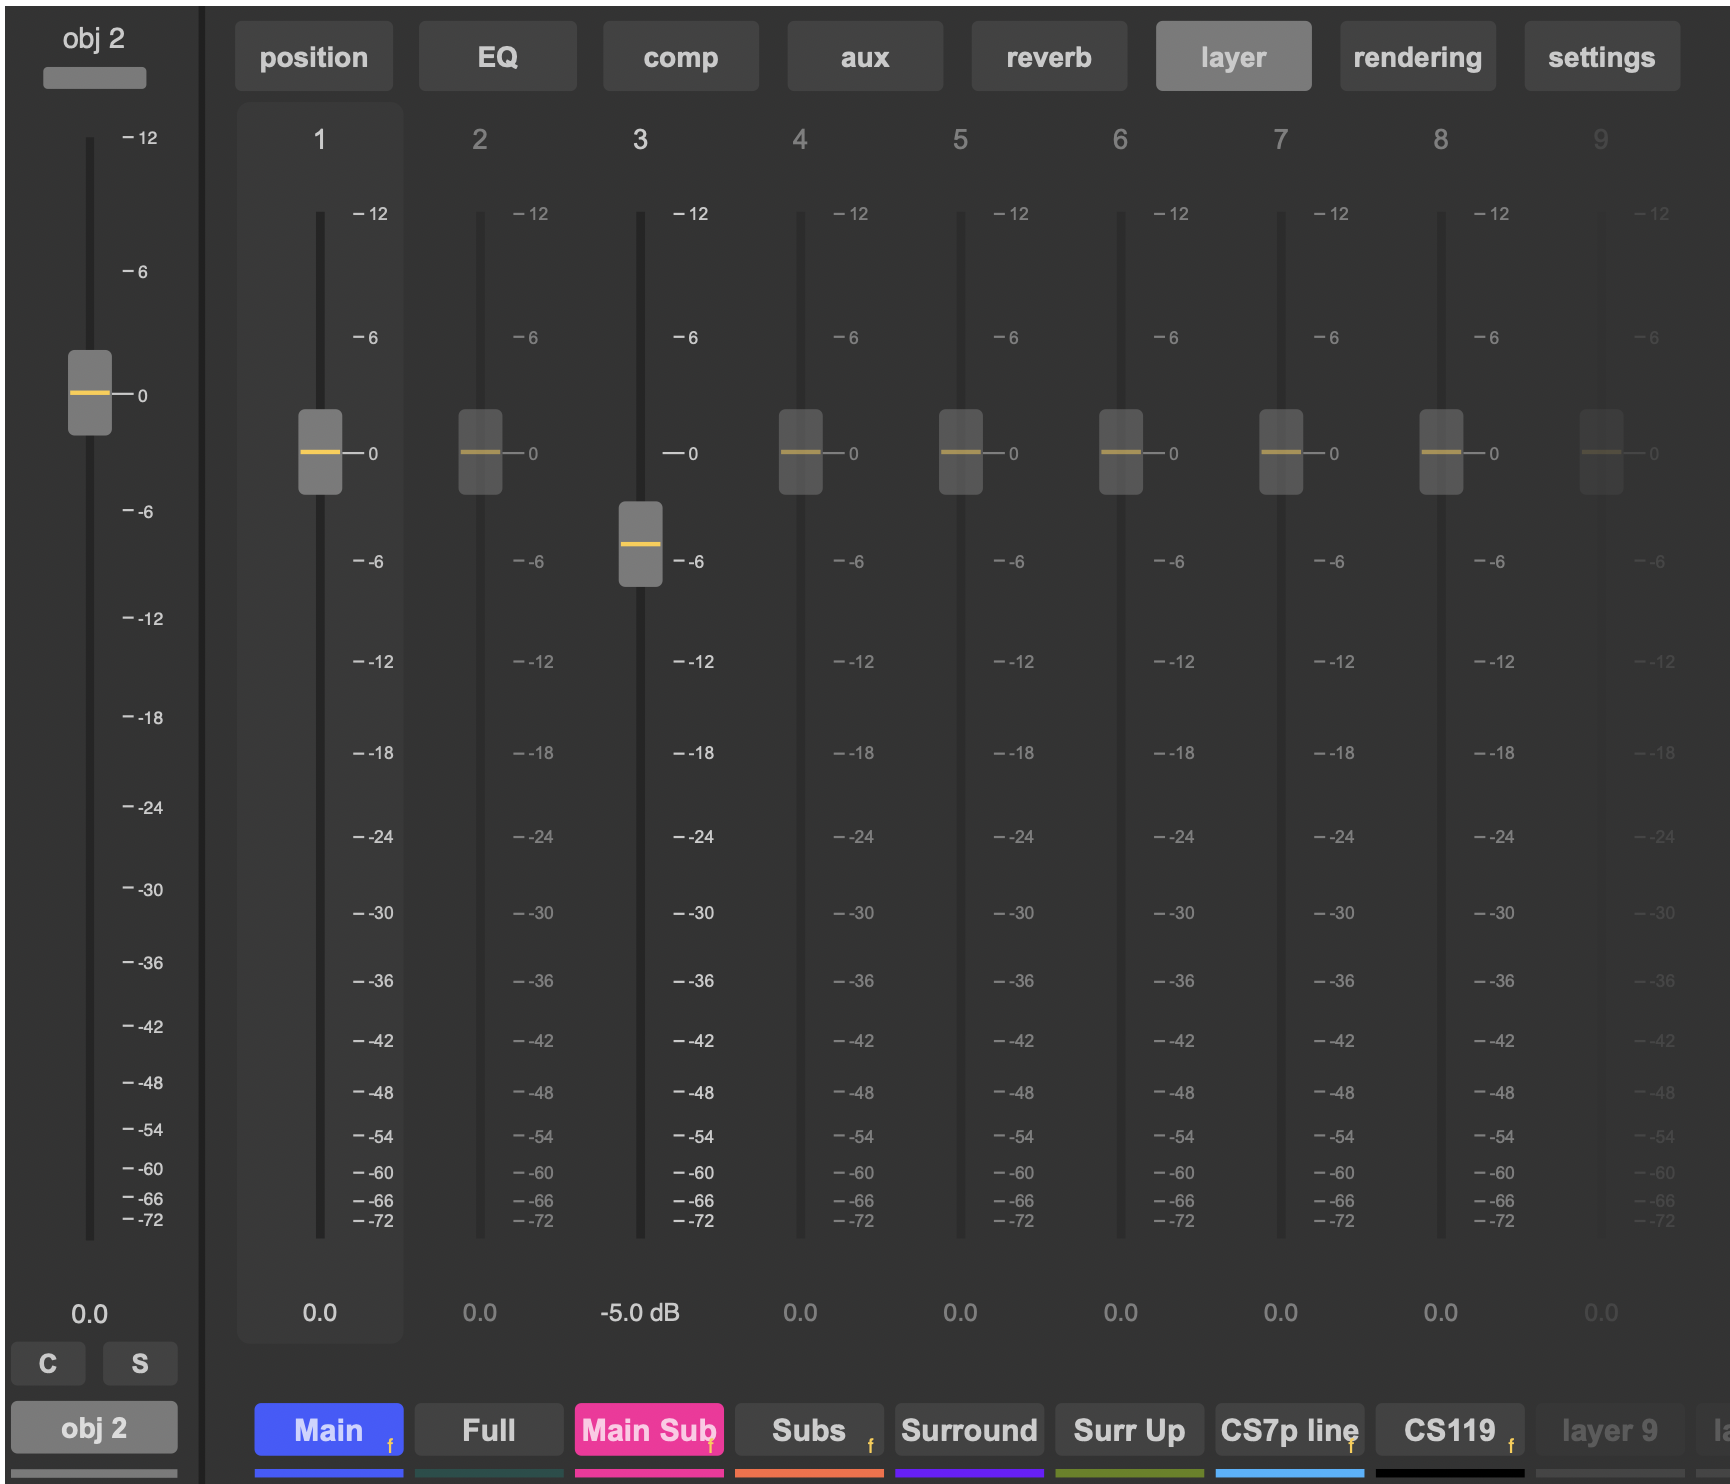
Task: Click the obj 2 master fader handle
Action: coord(90,392)
